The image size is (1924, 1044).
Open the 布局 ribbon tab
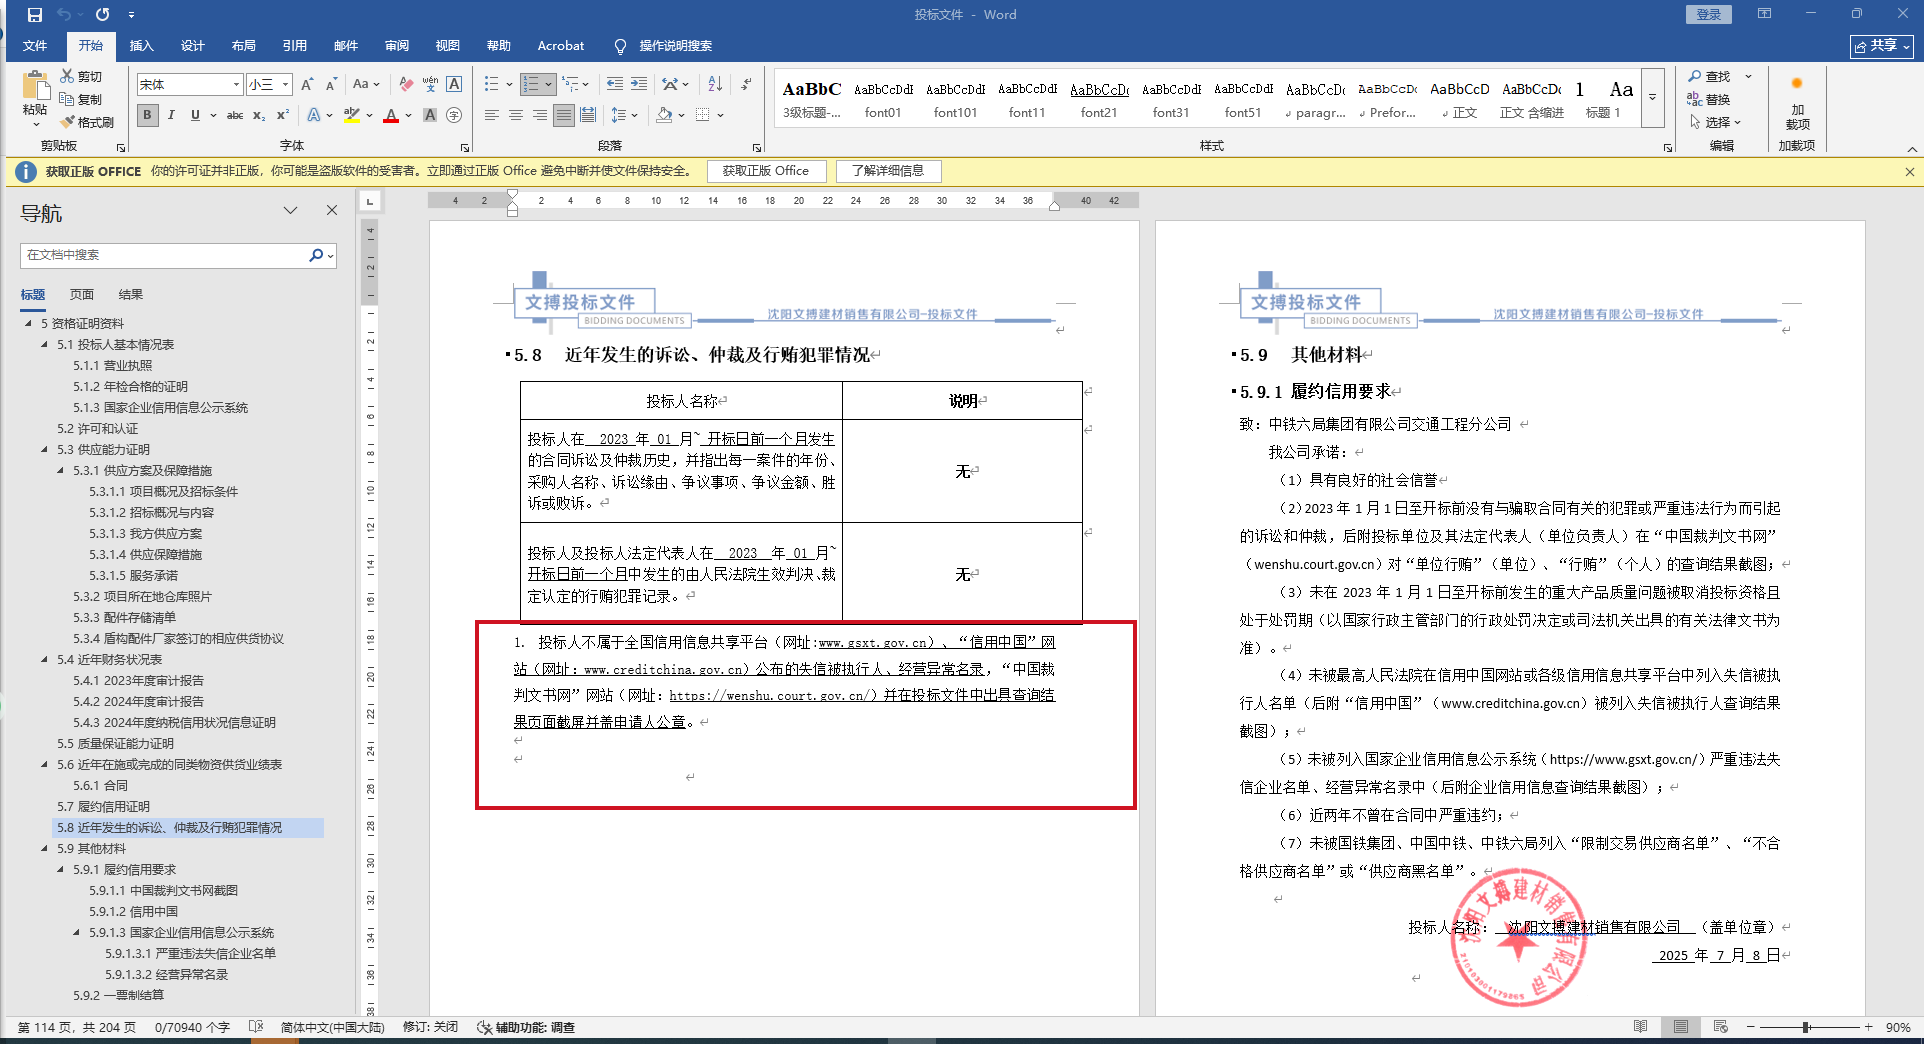tap(243, 46)
